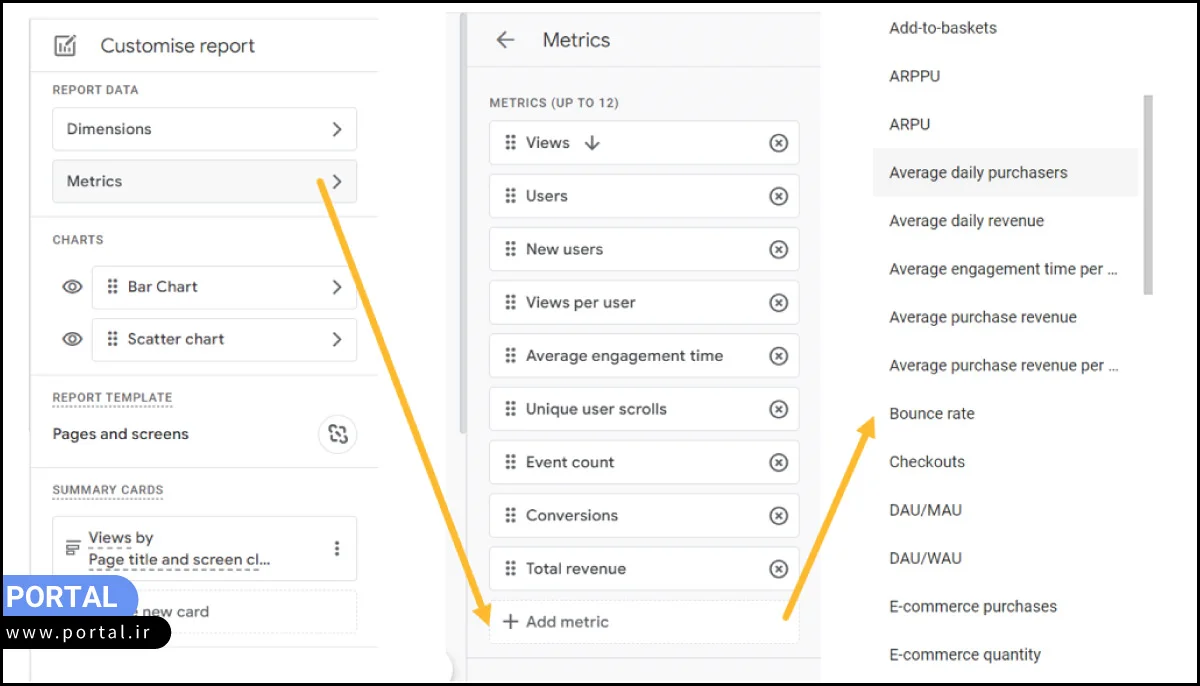1200x686 pixels.
Task: Click the sort arrow next to Views
Action: click(592, 143)
